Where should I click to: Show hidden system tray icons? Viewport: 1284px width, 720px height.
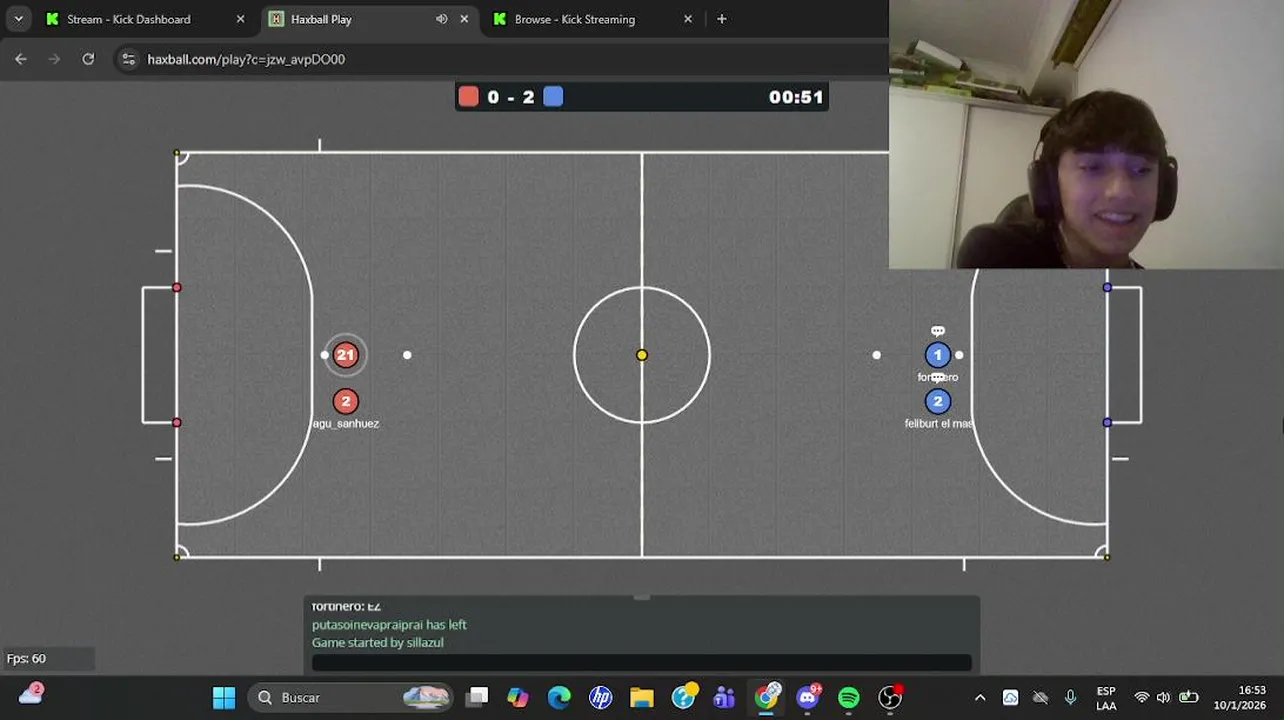[x=980, y=697]
